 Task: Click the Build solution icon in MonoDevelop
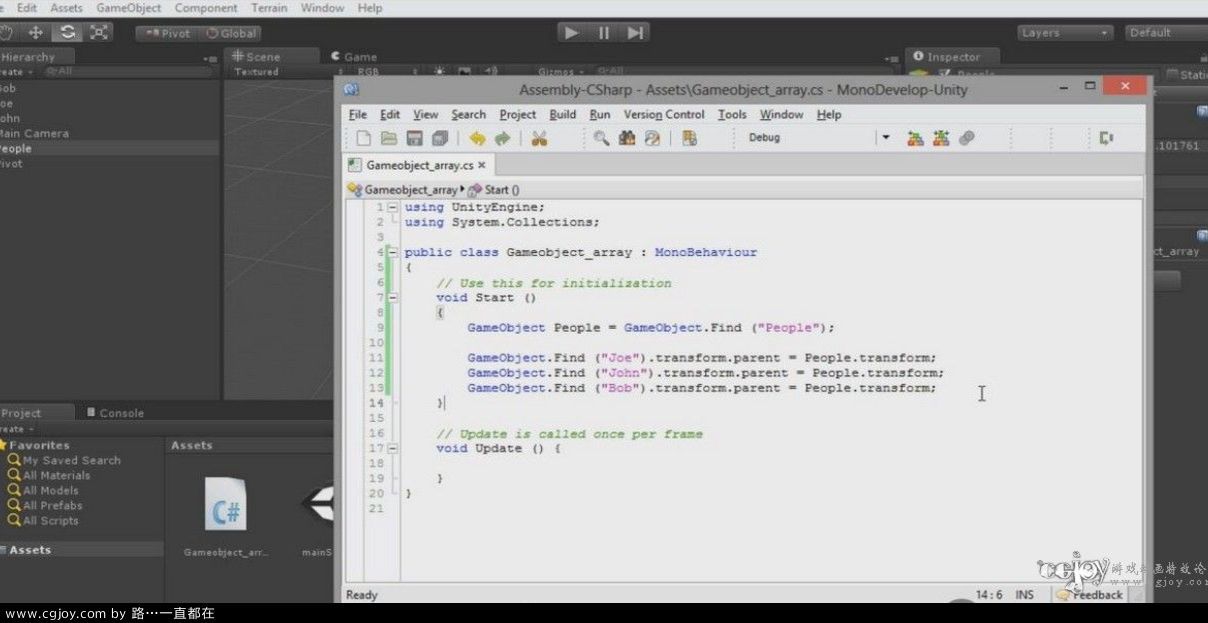coord(915,138)
